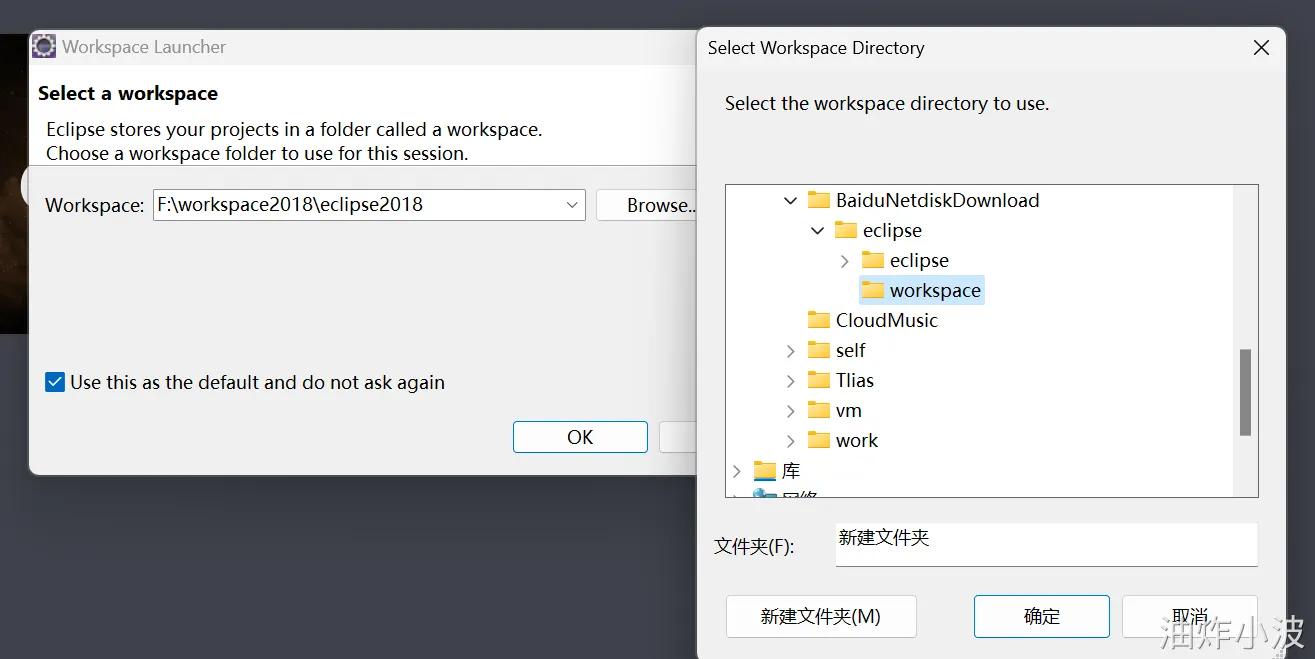Select the nested eclipse folder icon

[x=873, y=260]
